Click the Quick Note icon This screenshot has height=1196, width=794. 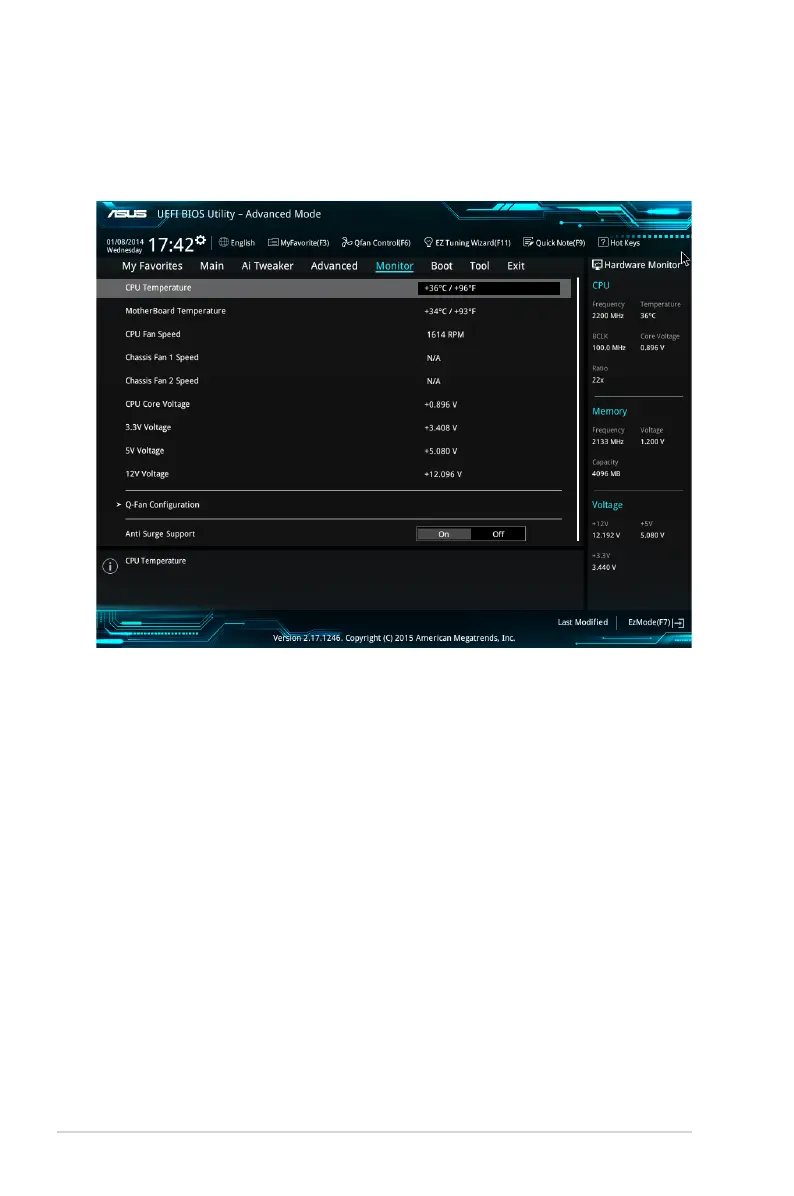pos(528,243)
